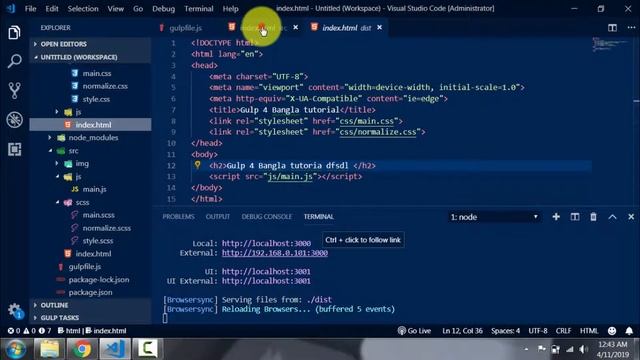This screenshot has height=360, width=640.
Task: Follow the Local http://localhost:3000 link
Action: (266, 243)
